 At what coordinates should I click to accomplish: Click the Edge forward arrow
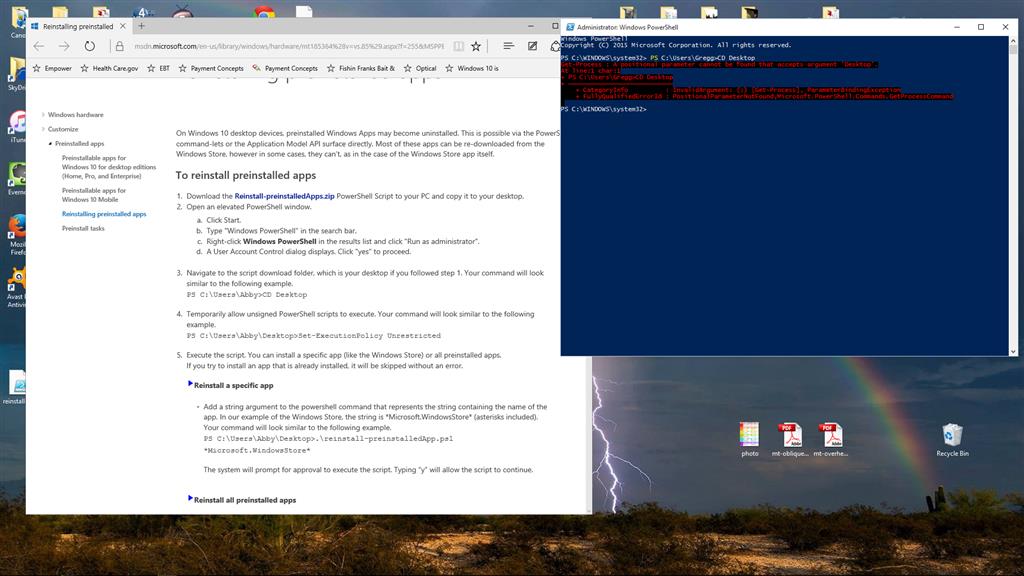64,46
